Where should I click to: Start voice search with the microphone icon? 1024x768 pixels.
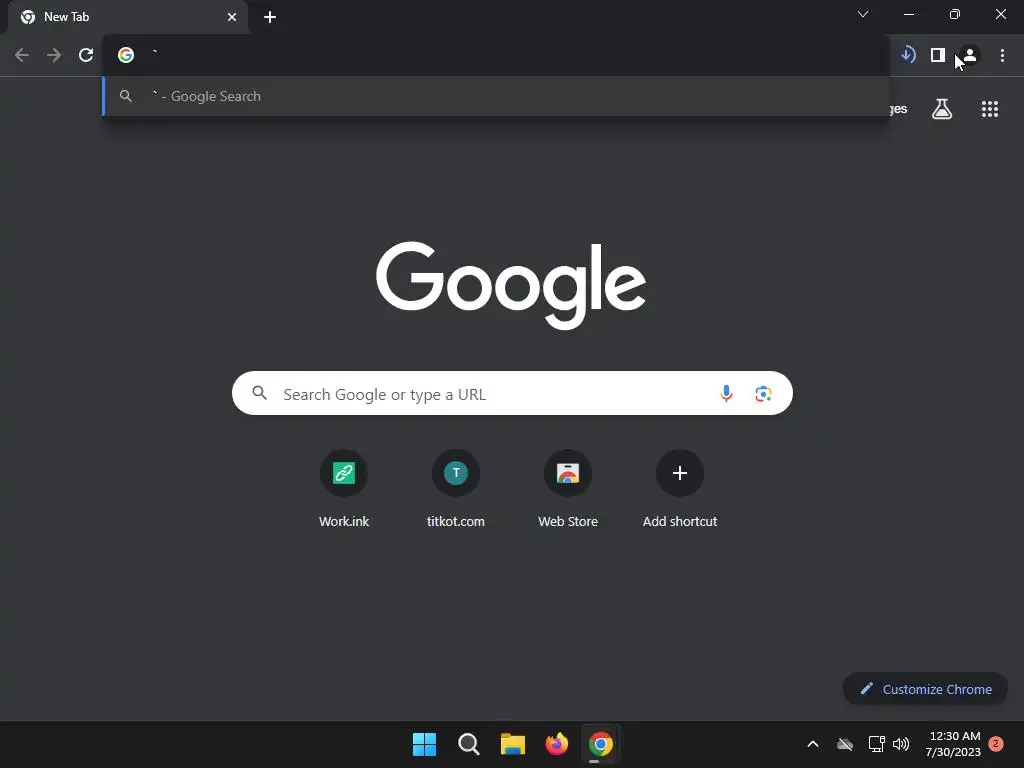pyautogui.click(x=726, y=393)
